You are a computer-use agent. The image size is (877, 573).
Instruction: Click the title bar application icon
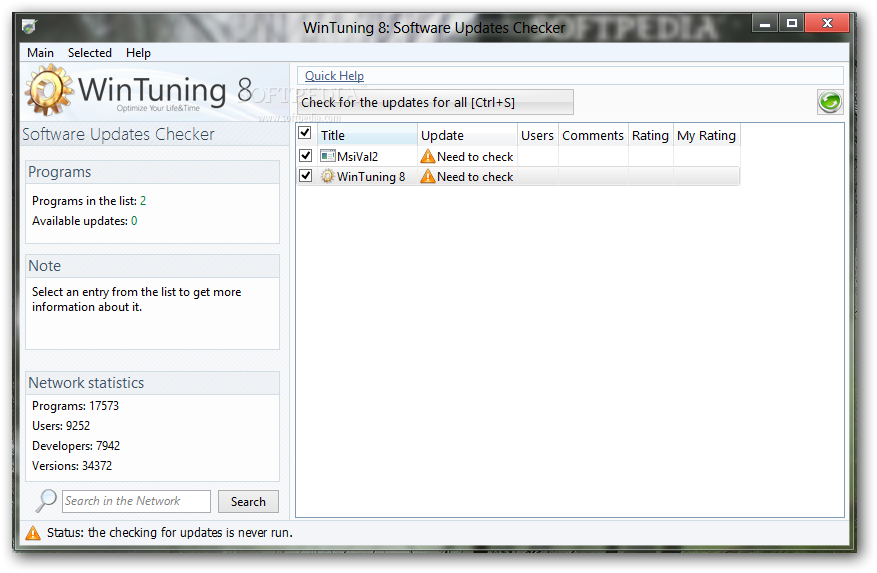click(x=29, y=26)
